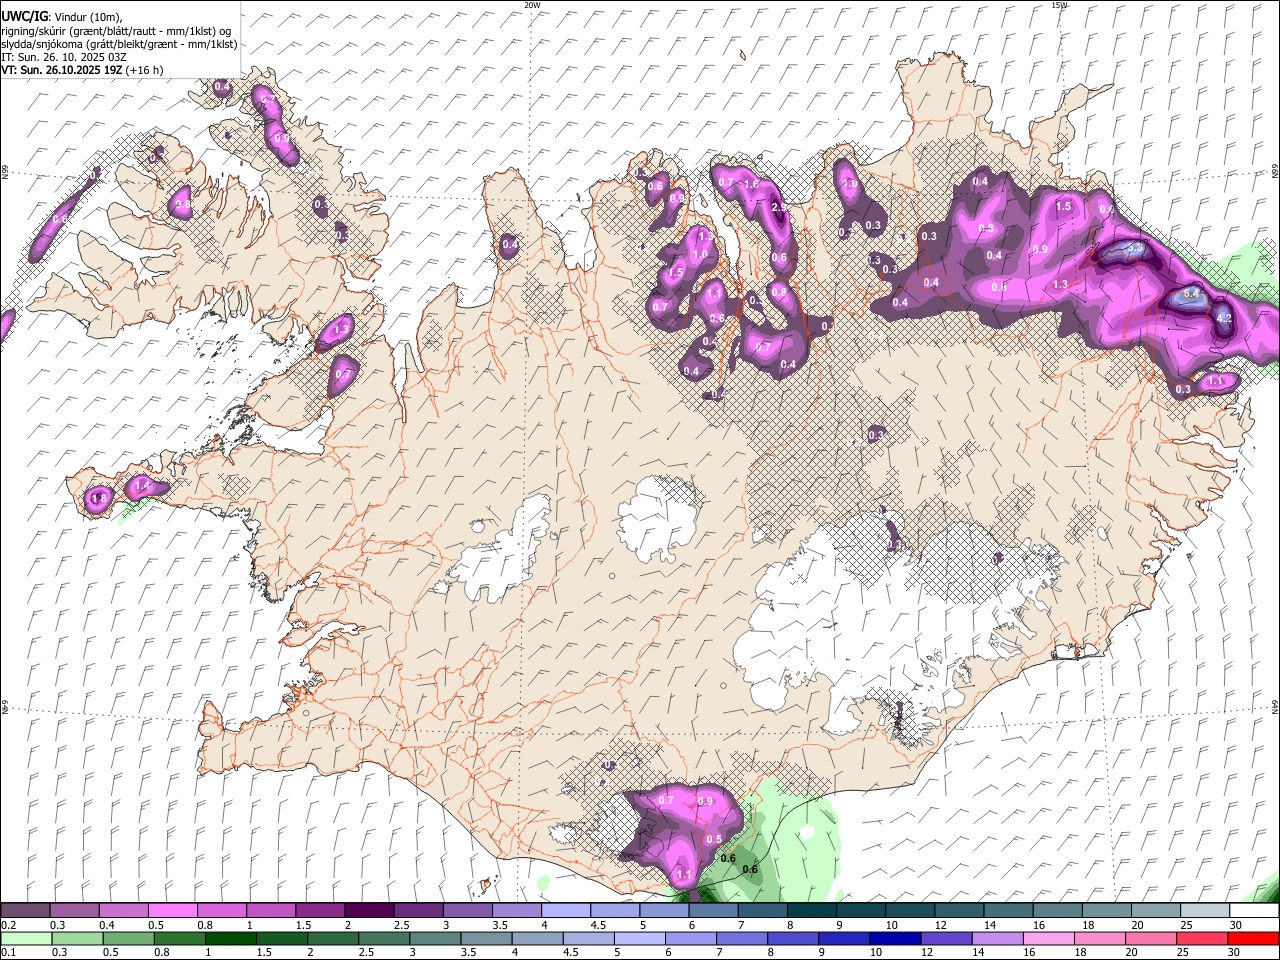This screenshot has width=1280, height=960.
Task: Pick the palest green swatch between 0.1 and 0.3
Action: pos(26,939)
